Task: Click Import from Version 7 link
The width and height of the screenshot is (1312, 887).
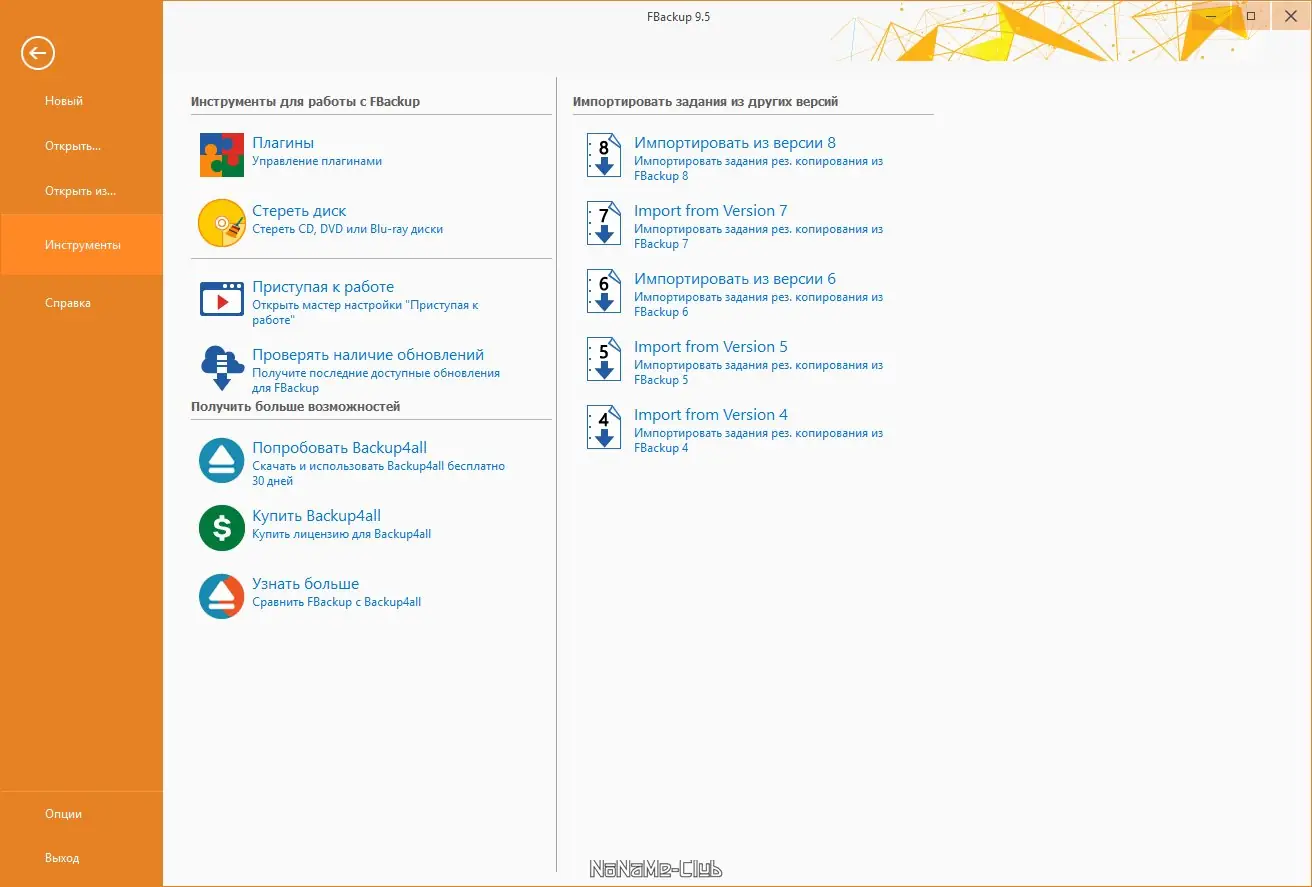Action: click(x=711, y=211)
